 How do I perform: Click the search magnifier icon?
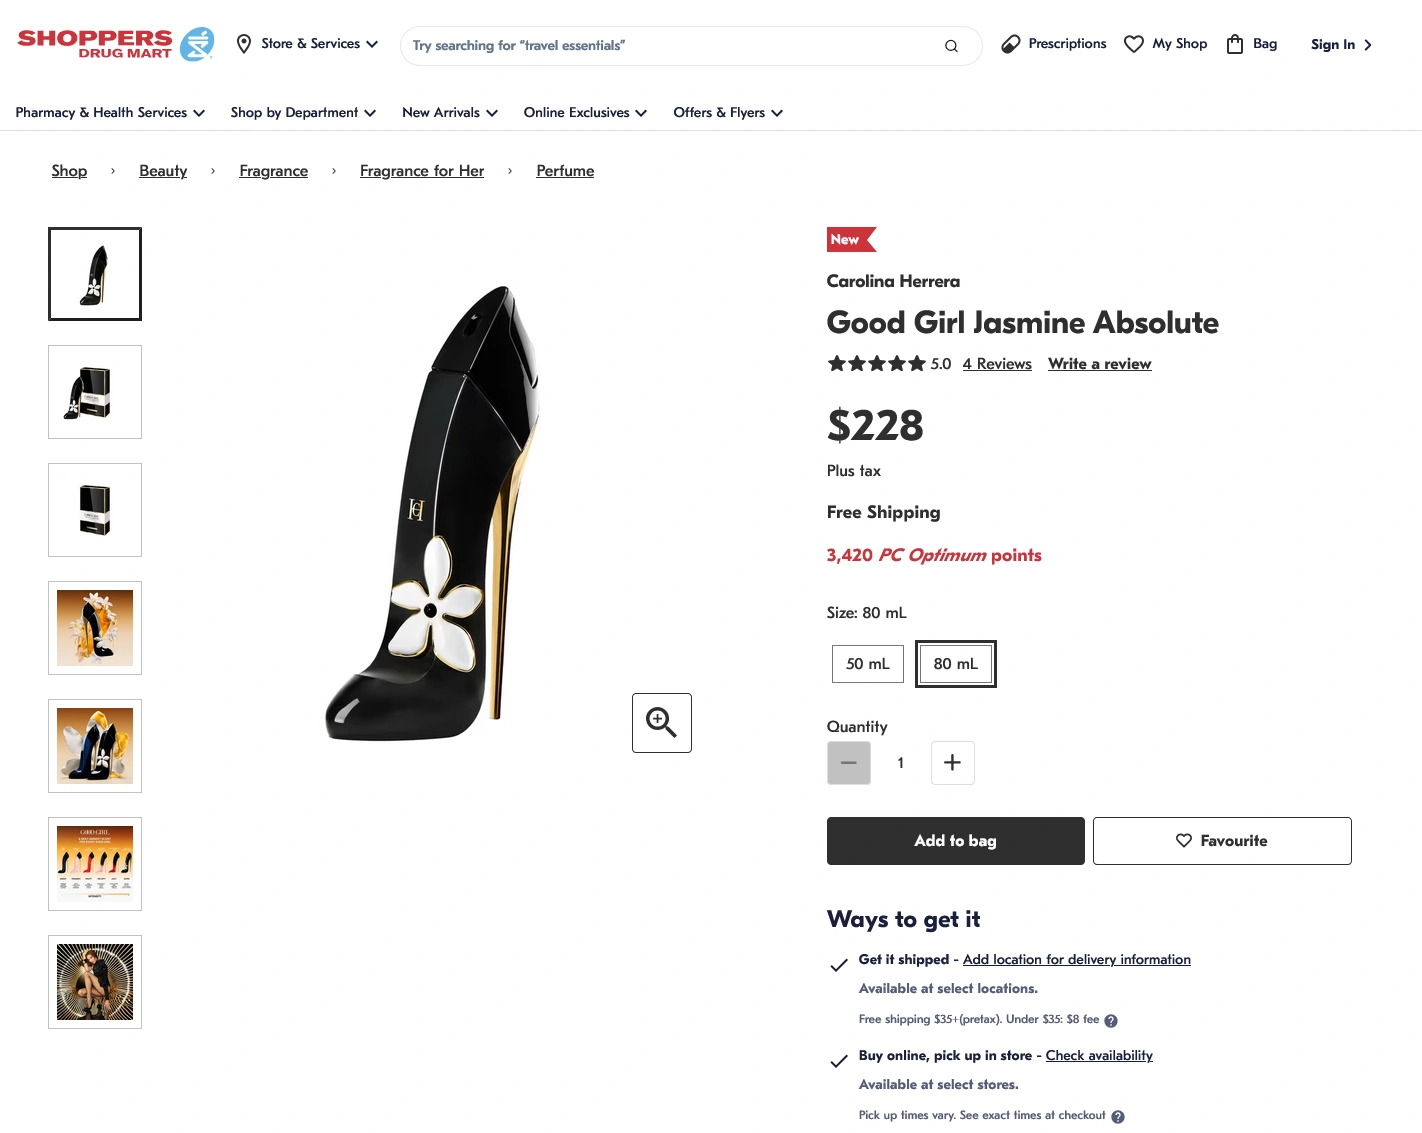pyautogui.click(x=951, y=46)
